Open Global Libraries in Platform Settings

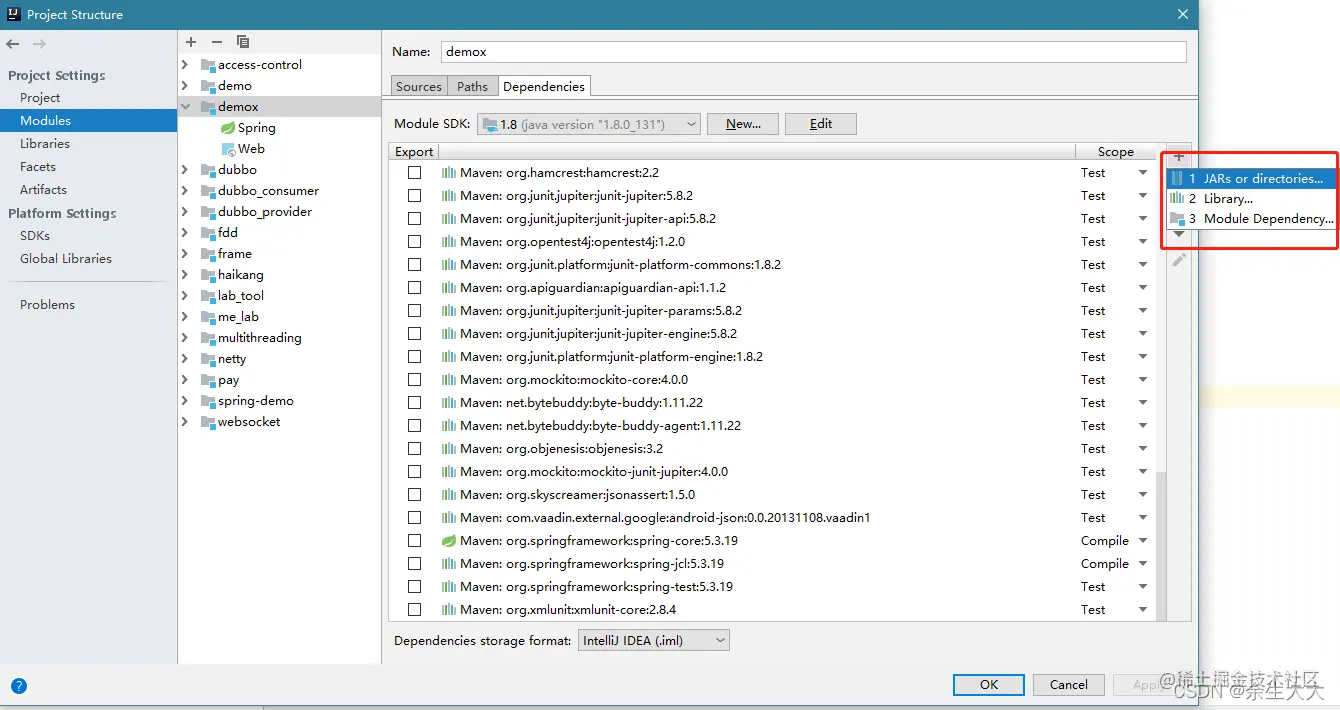pyautogui.click(x=66, y=259)
